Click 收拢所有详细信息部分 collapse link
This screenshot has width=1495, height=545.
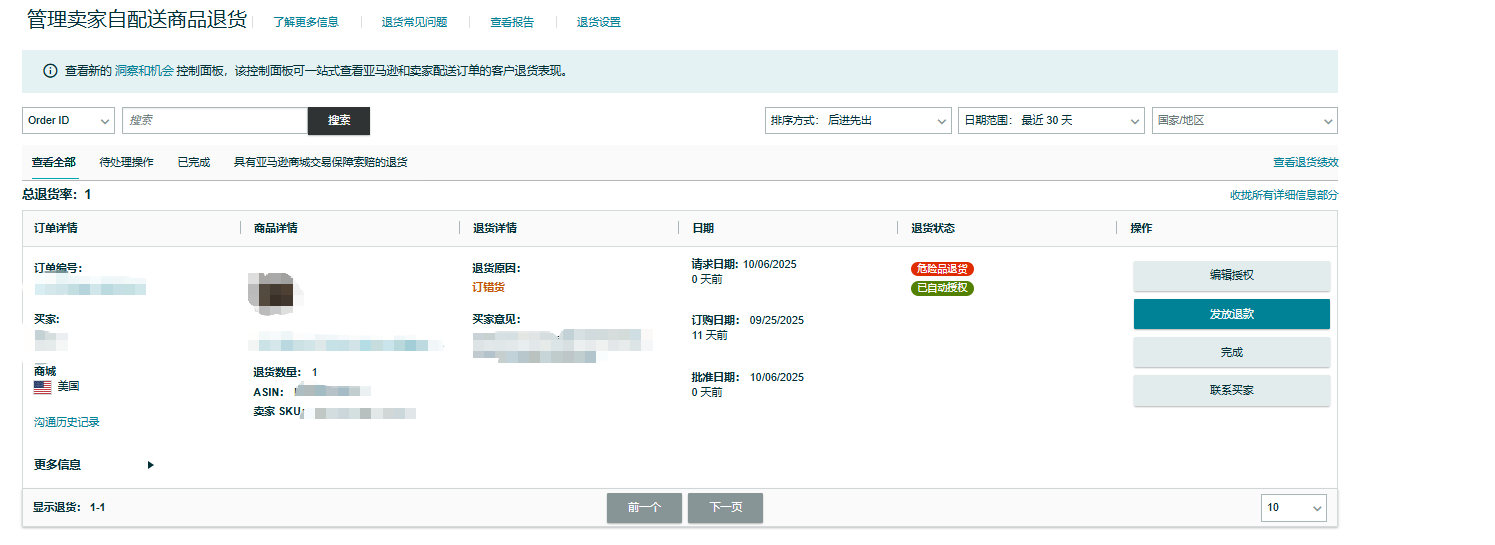tap(1283, 196)
